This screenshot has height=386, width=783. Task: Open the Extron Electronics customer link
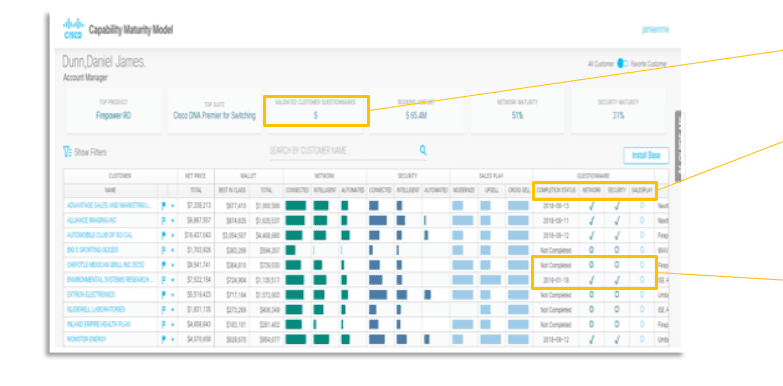coord(91,295)
